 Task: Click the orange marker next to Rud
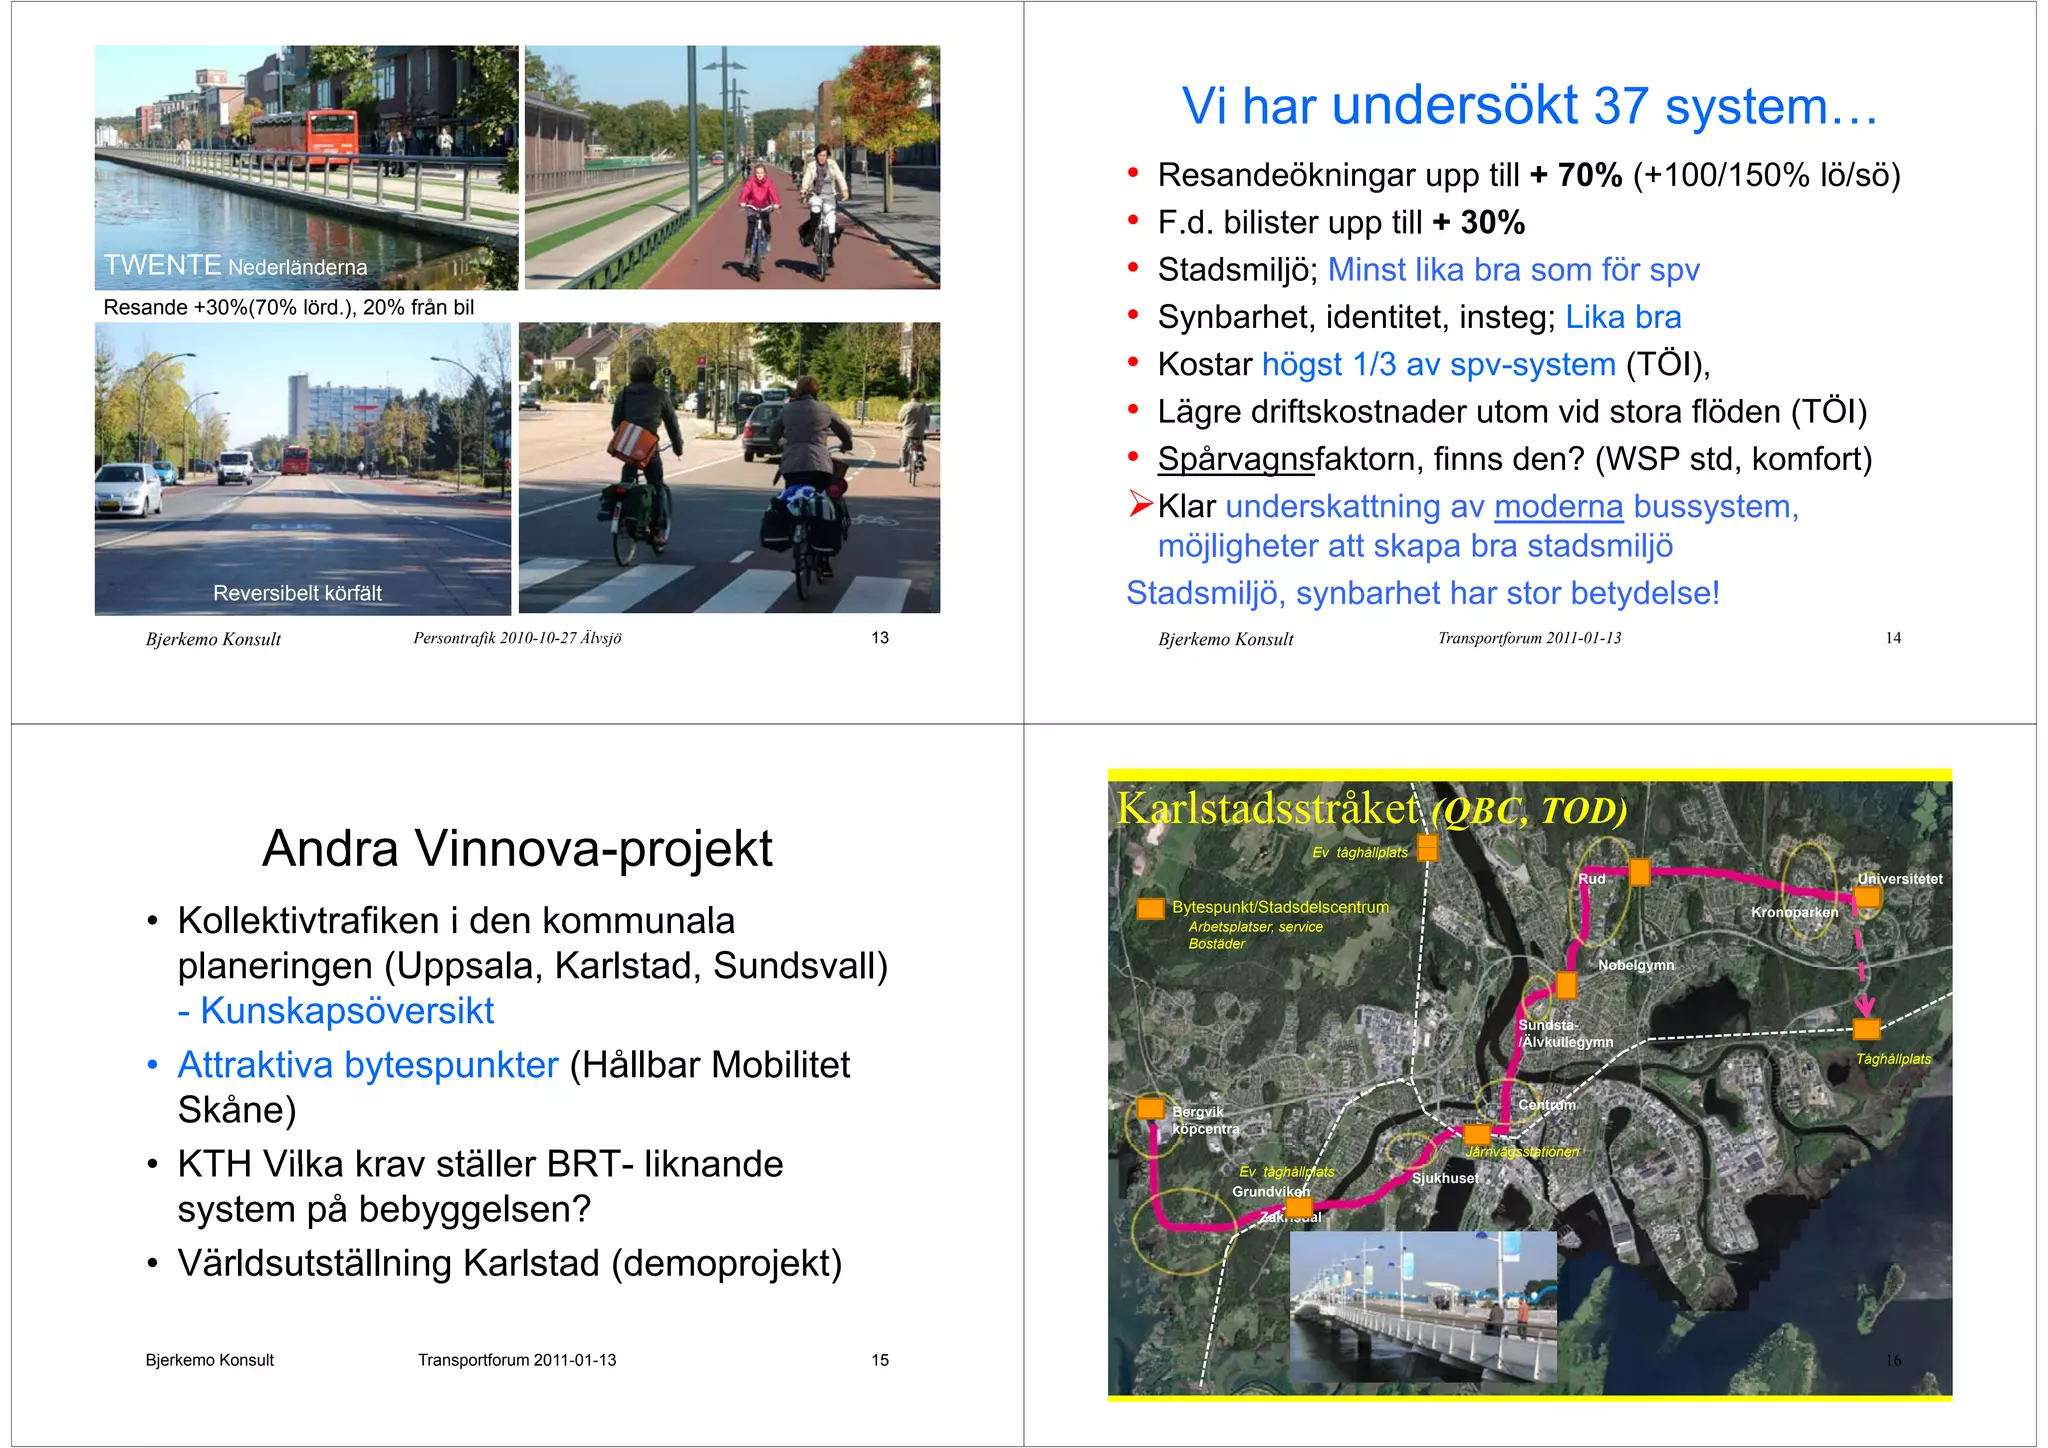point(1640,873)
